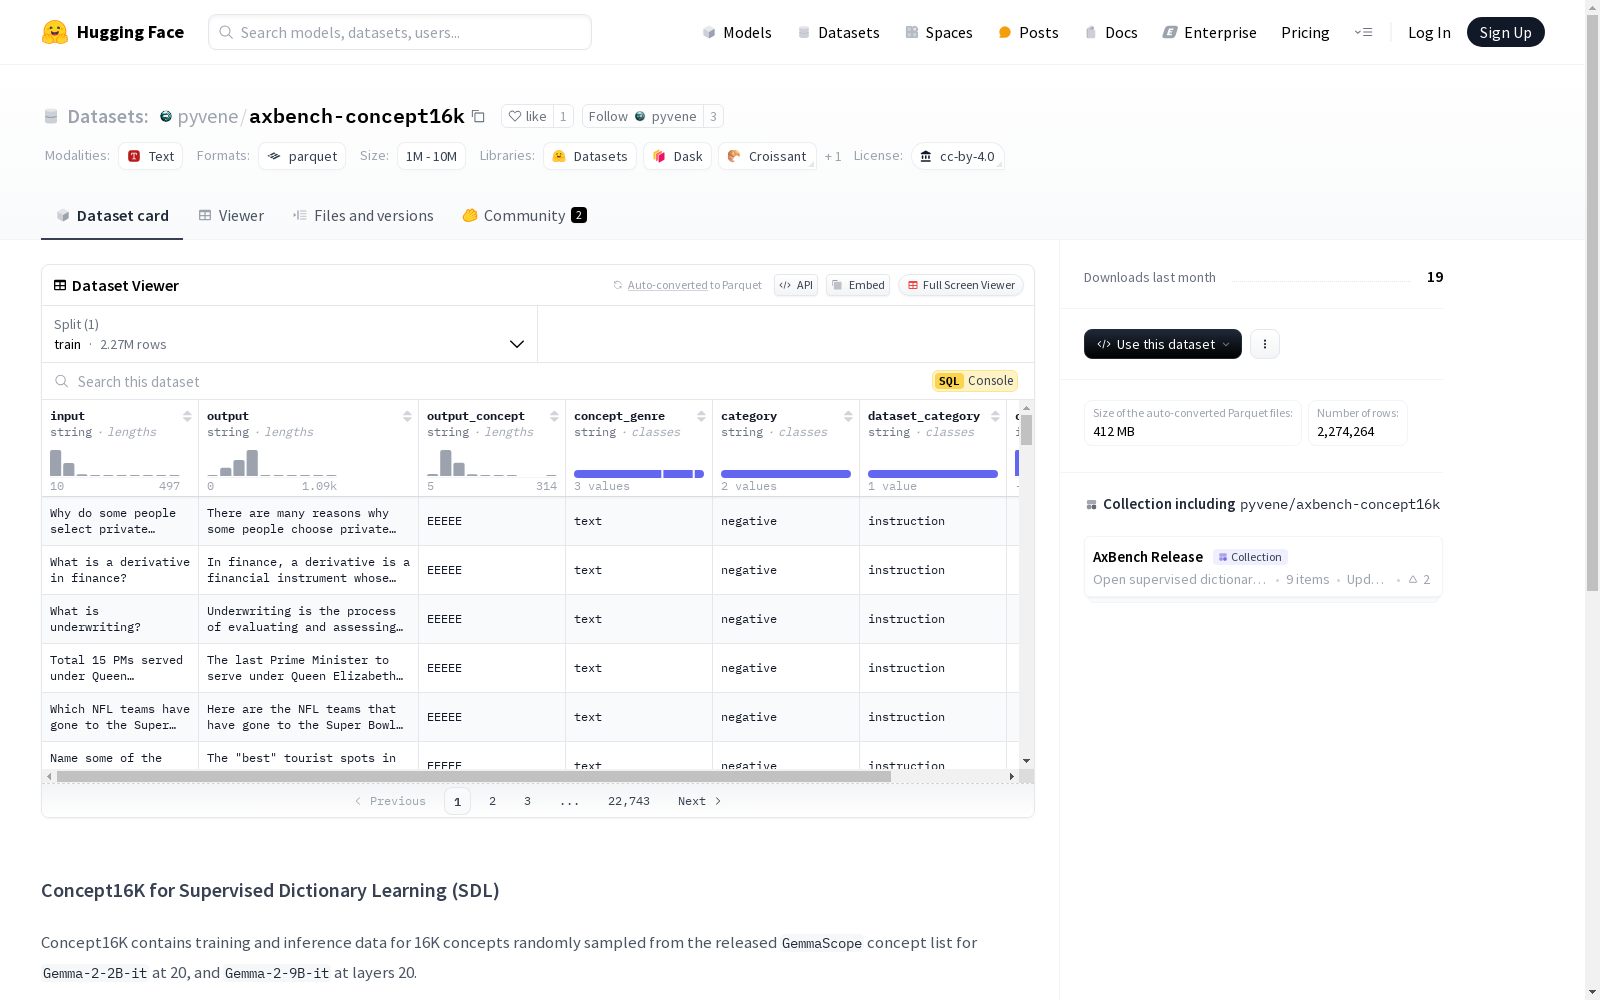Image resolution: width=1600 pixels, height=1000 pixels.
Task: Click Next page in pagination
Action: [x=699, y=801]
